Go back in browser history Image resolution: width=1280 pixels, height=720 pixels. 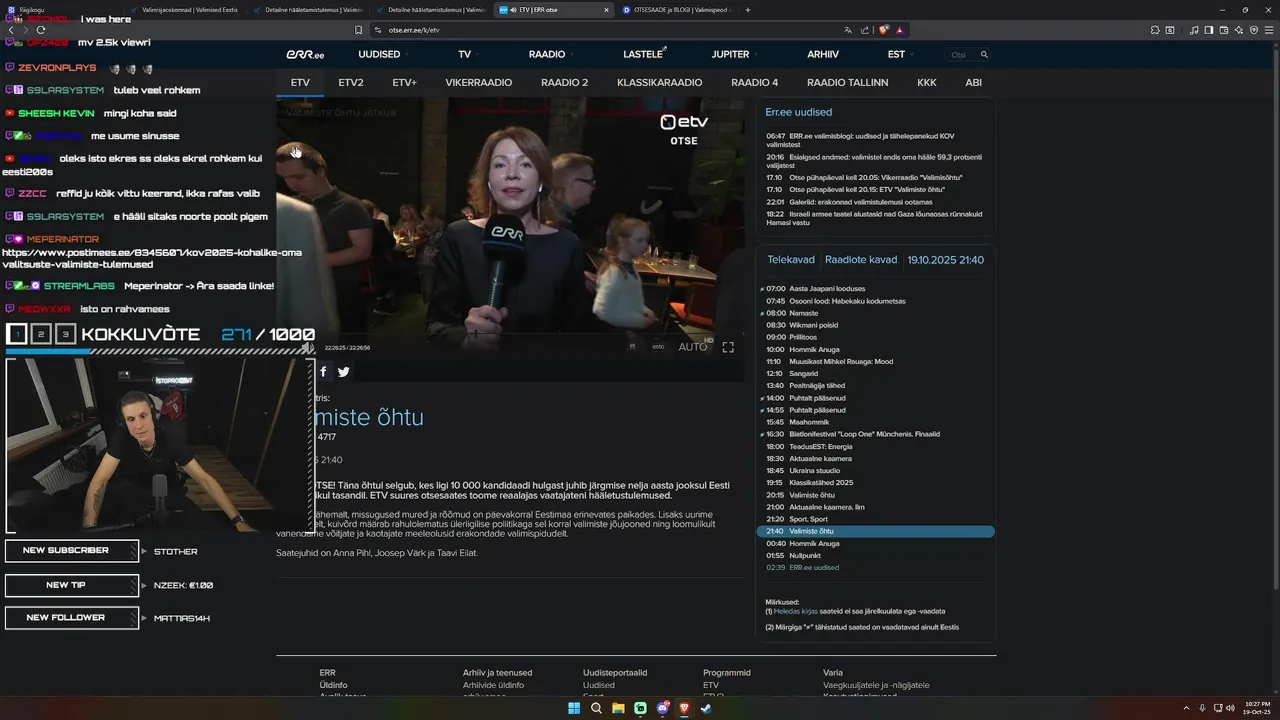point(11,30)
